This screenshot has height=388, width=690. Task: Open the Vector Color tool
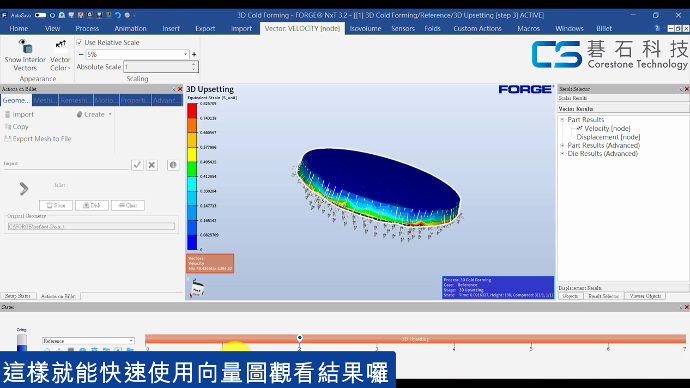tap(60, 56)
